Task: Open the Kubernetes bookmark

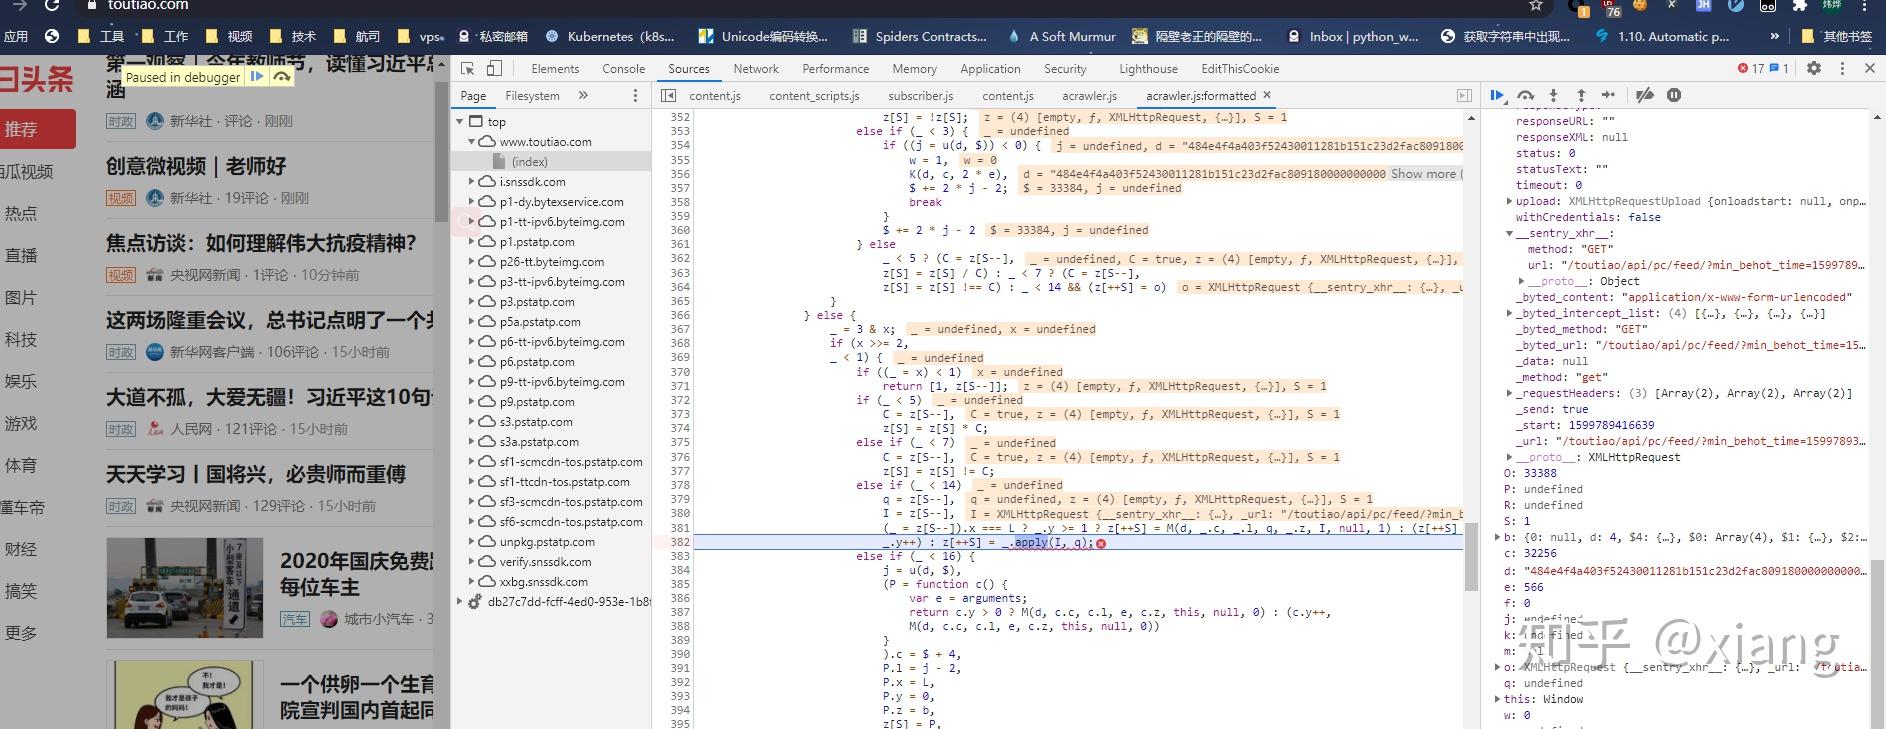Action: coord(610,36)
